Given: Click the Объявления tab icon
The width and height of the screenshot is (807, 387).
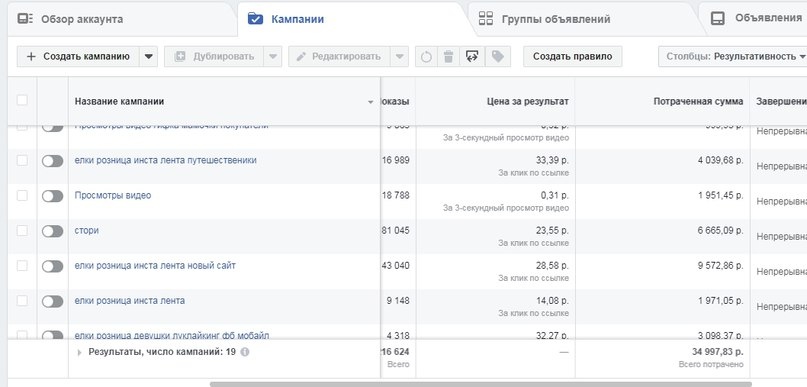Looking at the screenshot, I should click(717, 19).
